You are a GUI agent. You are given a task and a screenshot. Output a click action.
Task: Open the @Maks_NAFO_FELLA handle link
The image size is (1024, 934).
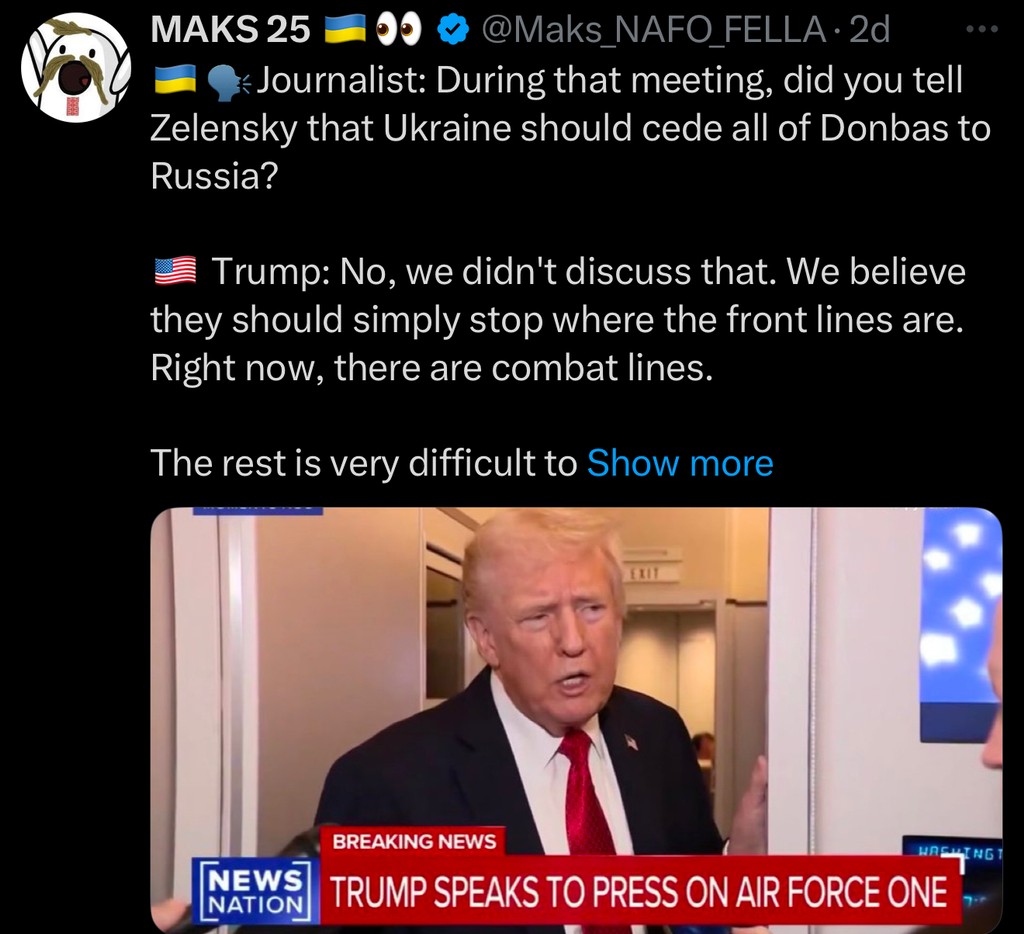coord(653,30)
